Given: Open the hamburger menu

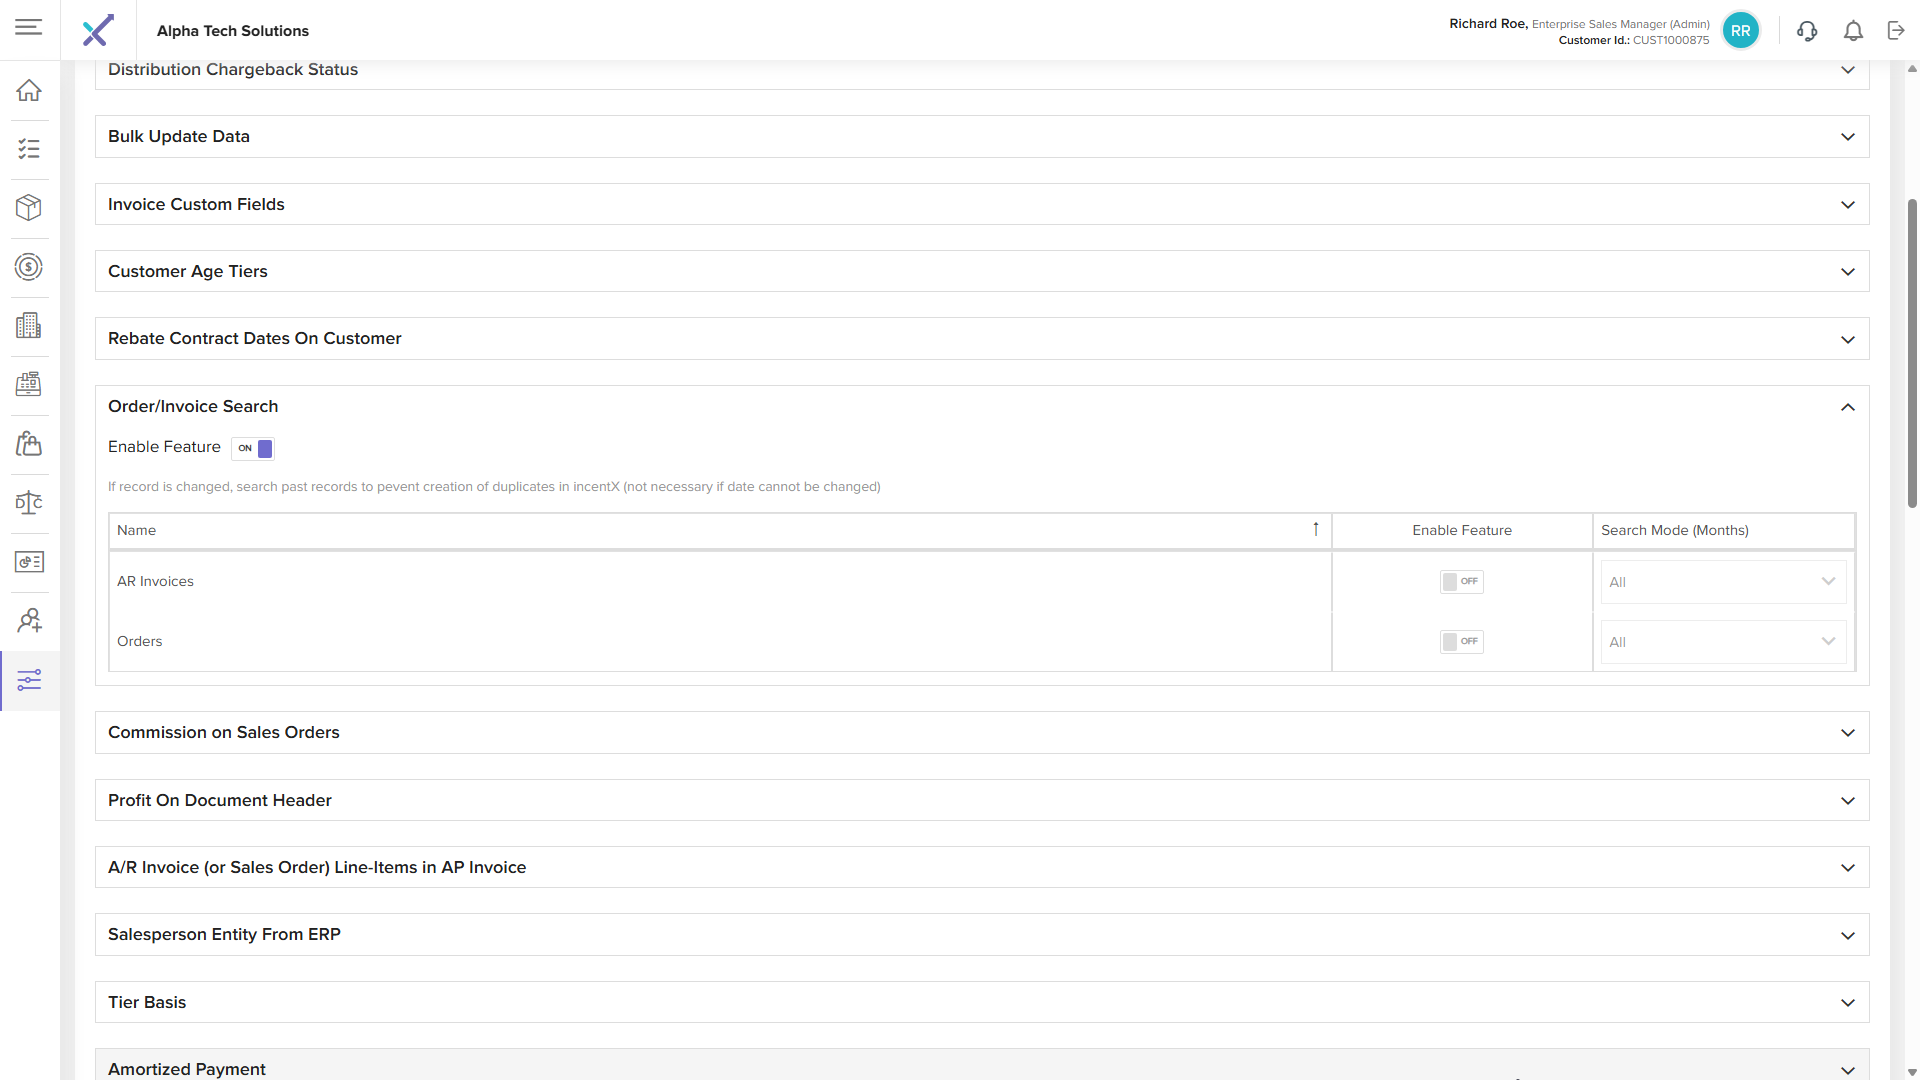Looking at the screenshot, I should click(29, 27).
